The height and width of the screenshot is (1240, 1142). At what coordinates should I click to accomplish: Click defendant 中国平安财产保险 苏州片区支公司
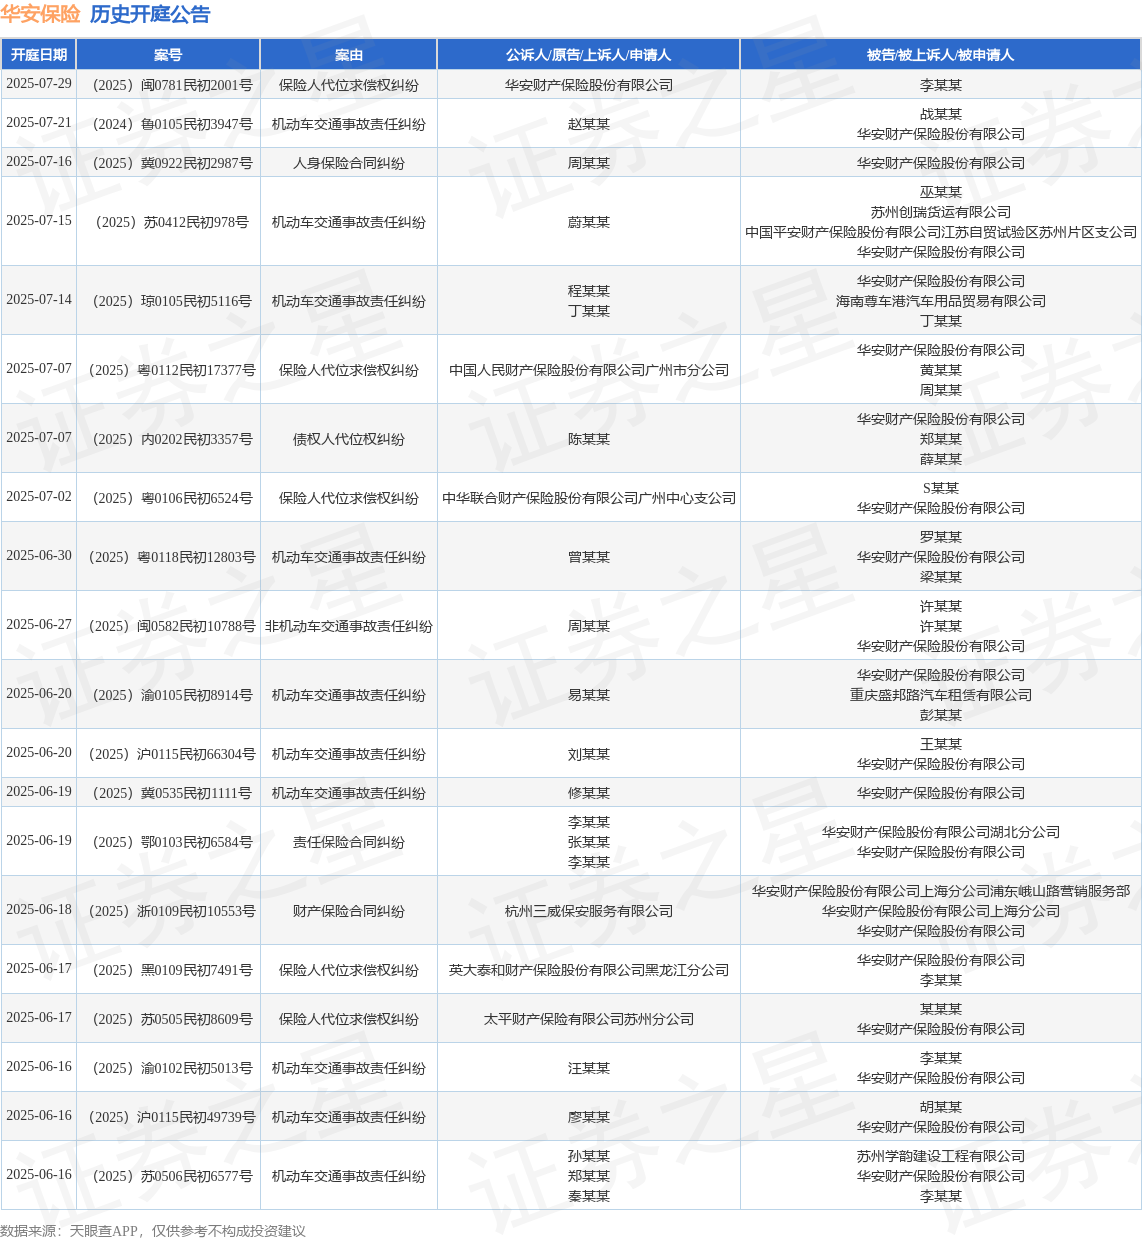pos(941,232)
